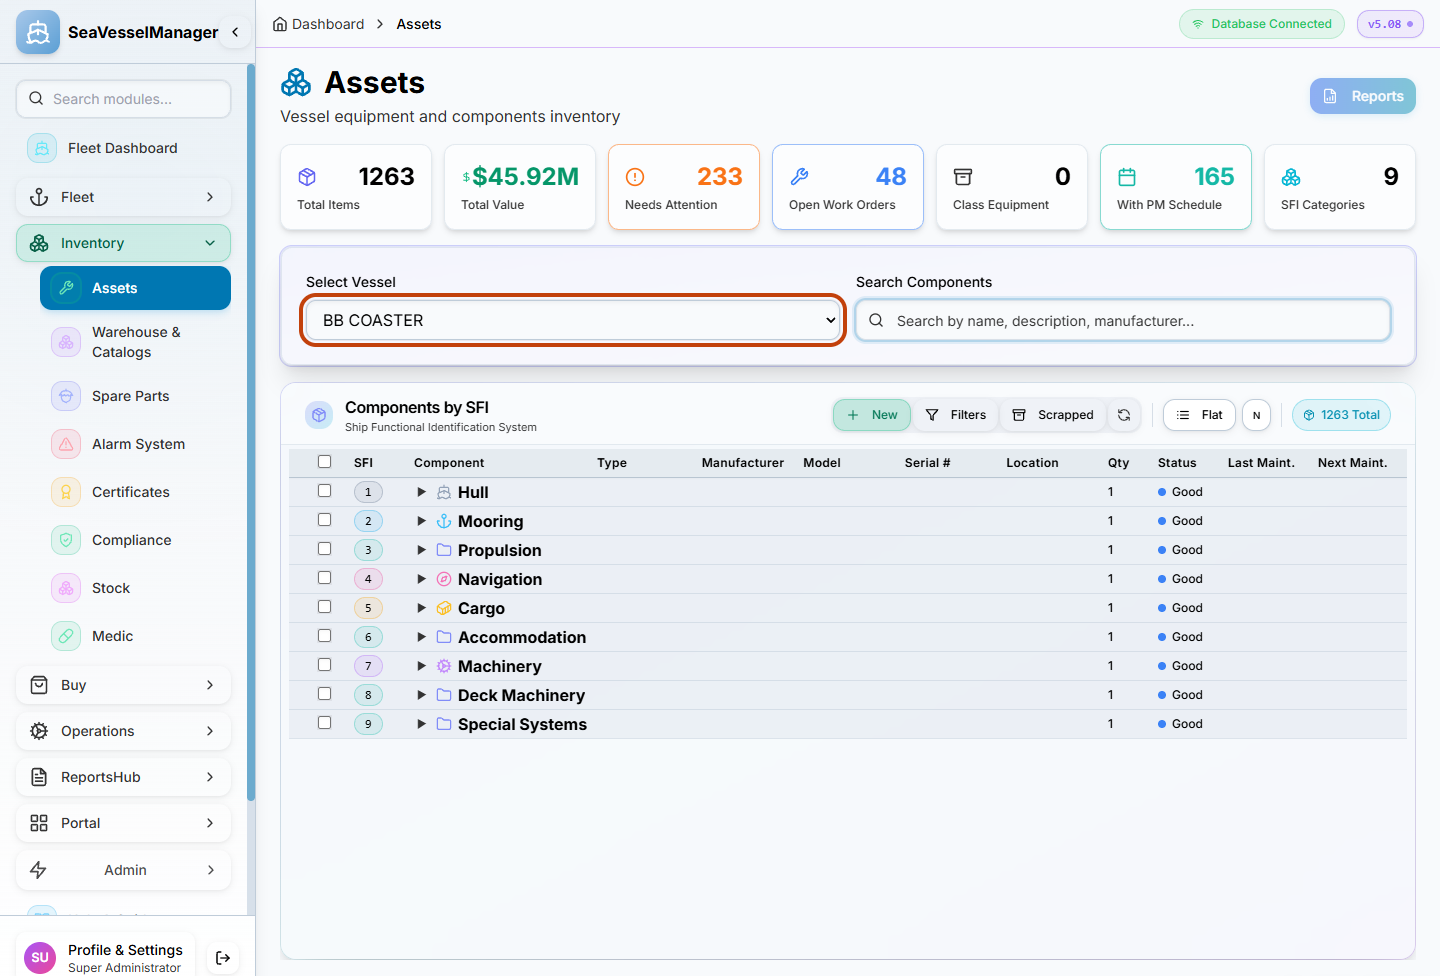Open the Portal sidebar menu
This screenshot has width=1440, height=976.
[x=123, y=823]
